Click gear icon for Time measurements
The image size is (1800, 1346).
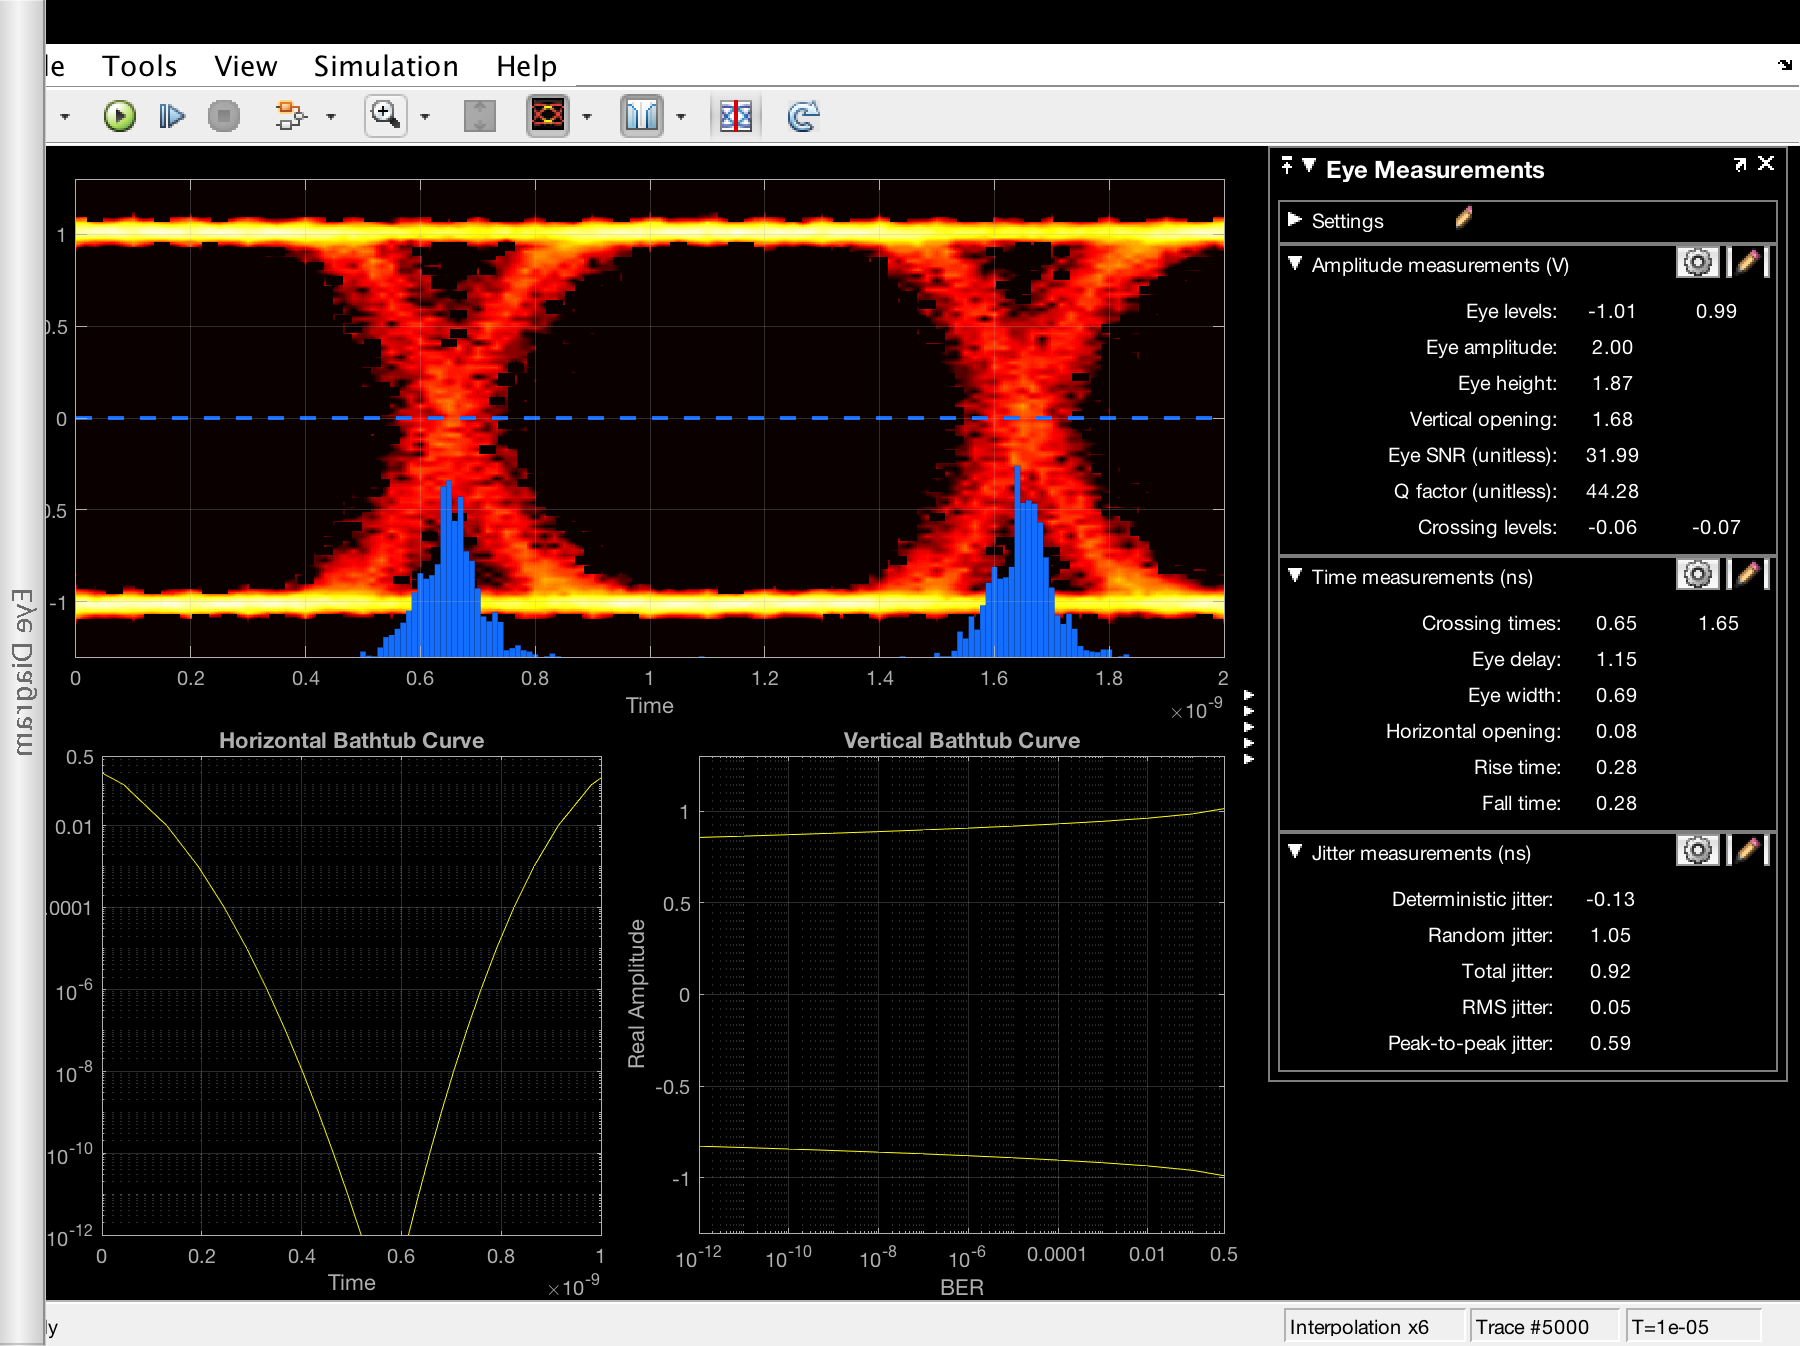point(1697,575)
